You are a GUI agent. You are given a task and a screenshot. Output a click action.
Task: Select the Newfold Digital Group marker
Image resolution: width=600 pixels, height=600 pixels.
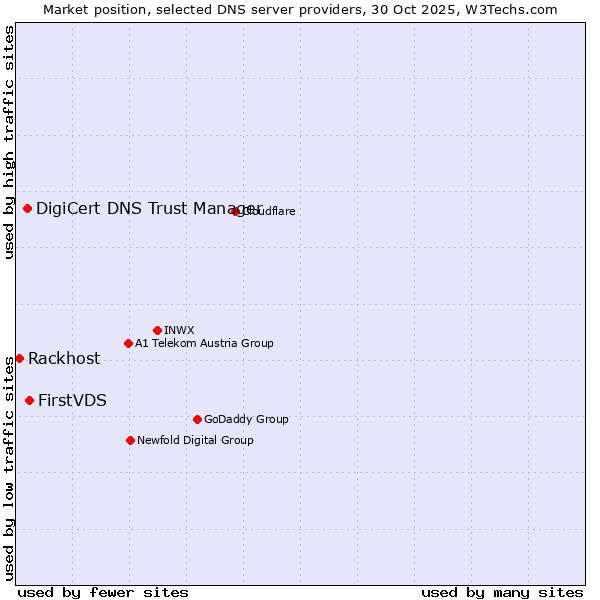tap(130, 440)
